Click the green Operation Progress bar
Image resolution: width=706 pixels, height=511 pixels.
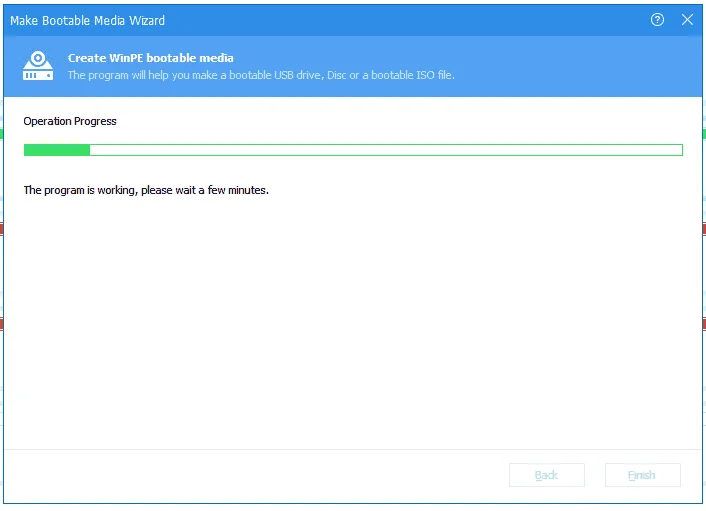pos(353,150)
